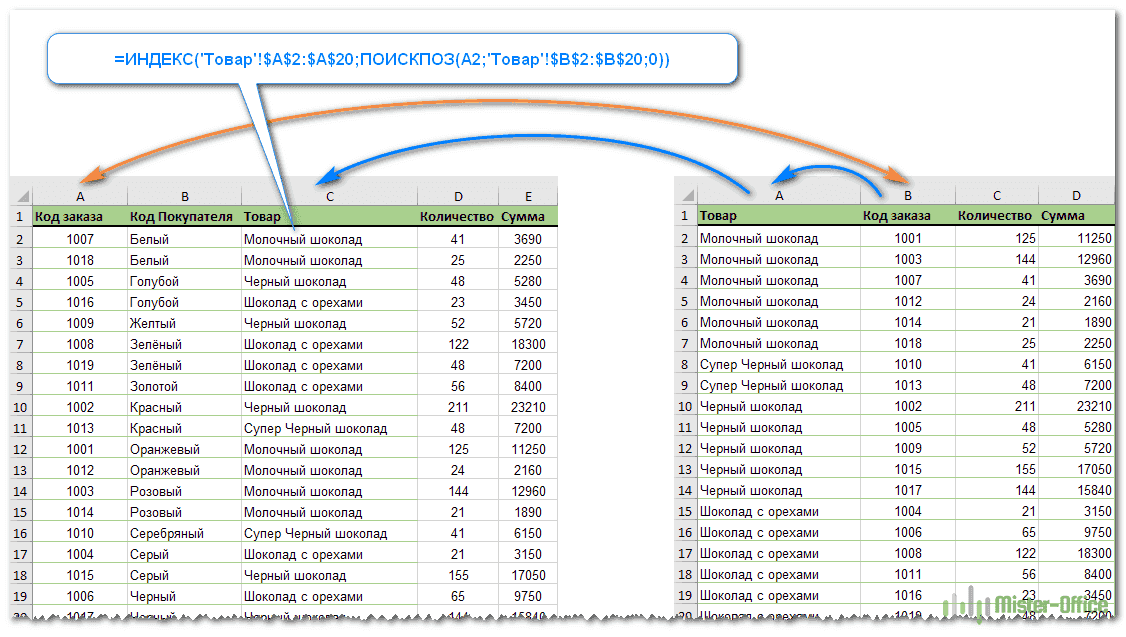Click the 'Код заказа' header cell in the right sheet

pos(908,215)
